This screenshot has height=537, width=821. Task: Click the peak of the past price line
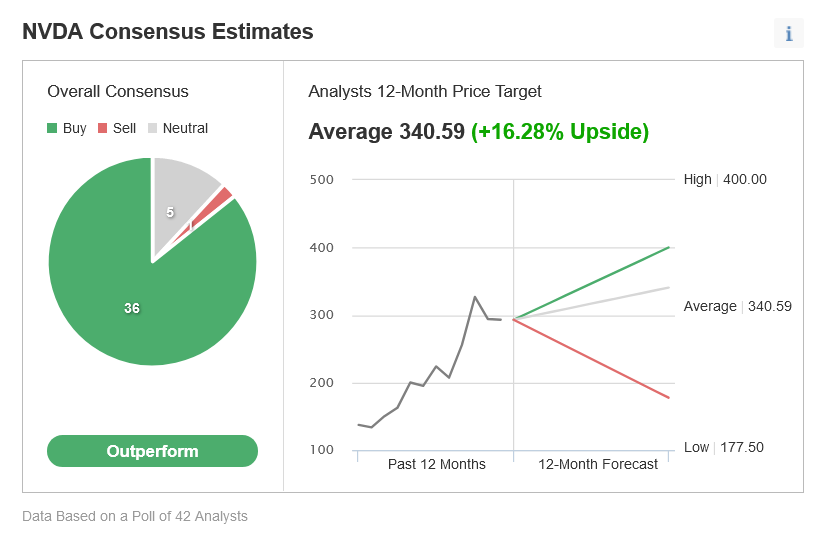point(475,297)
